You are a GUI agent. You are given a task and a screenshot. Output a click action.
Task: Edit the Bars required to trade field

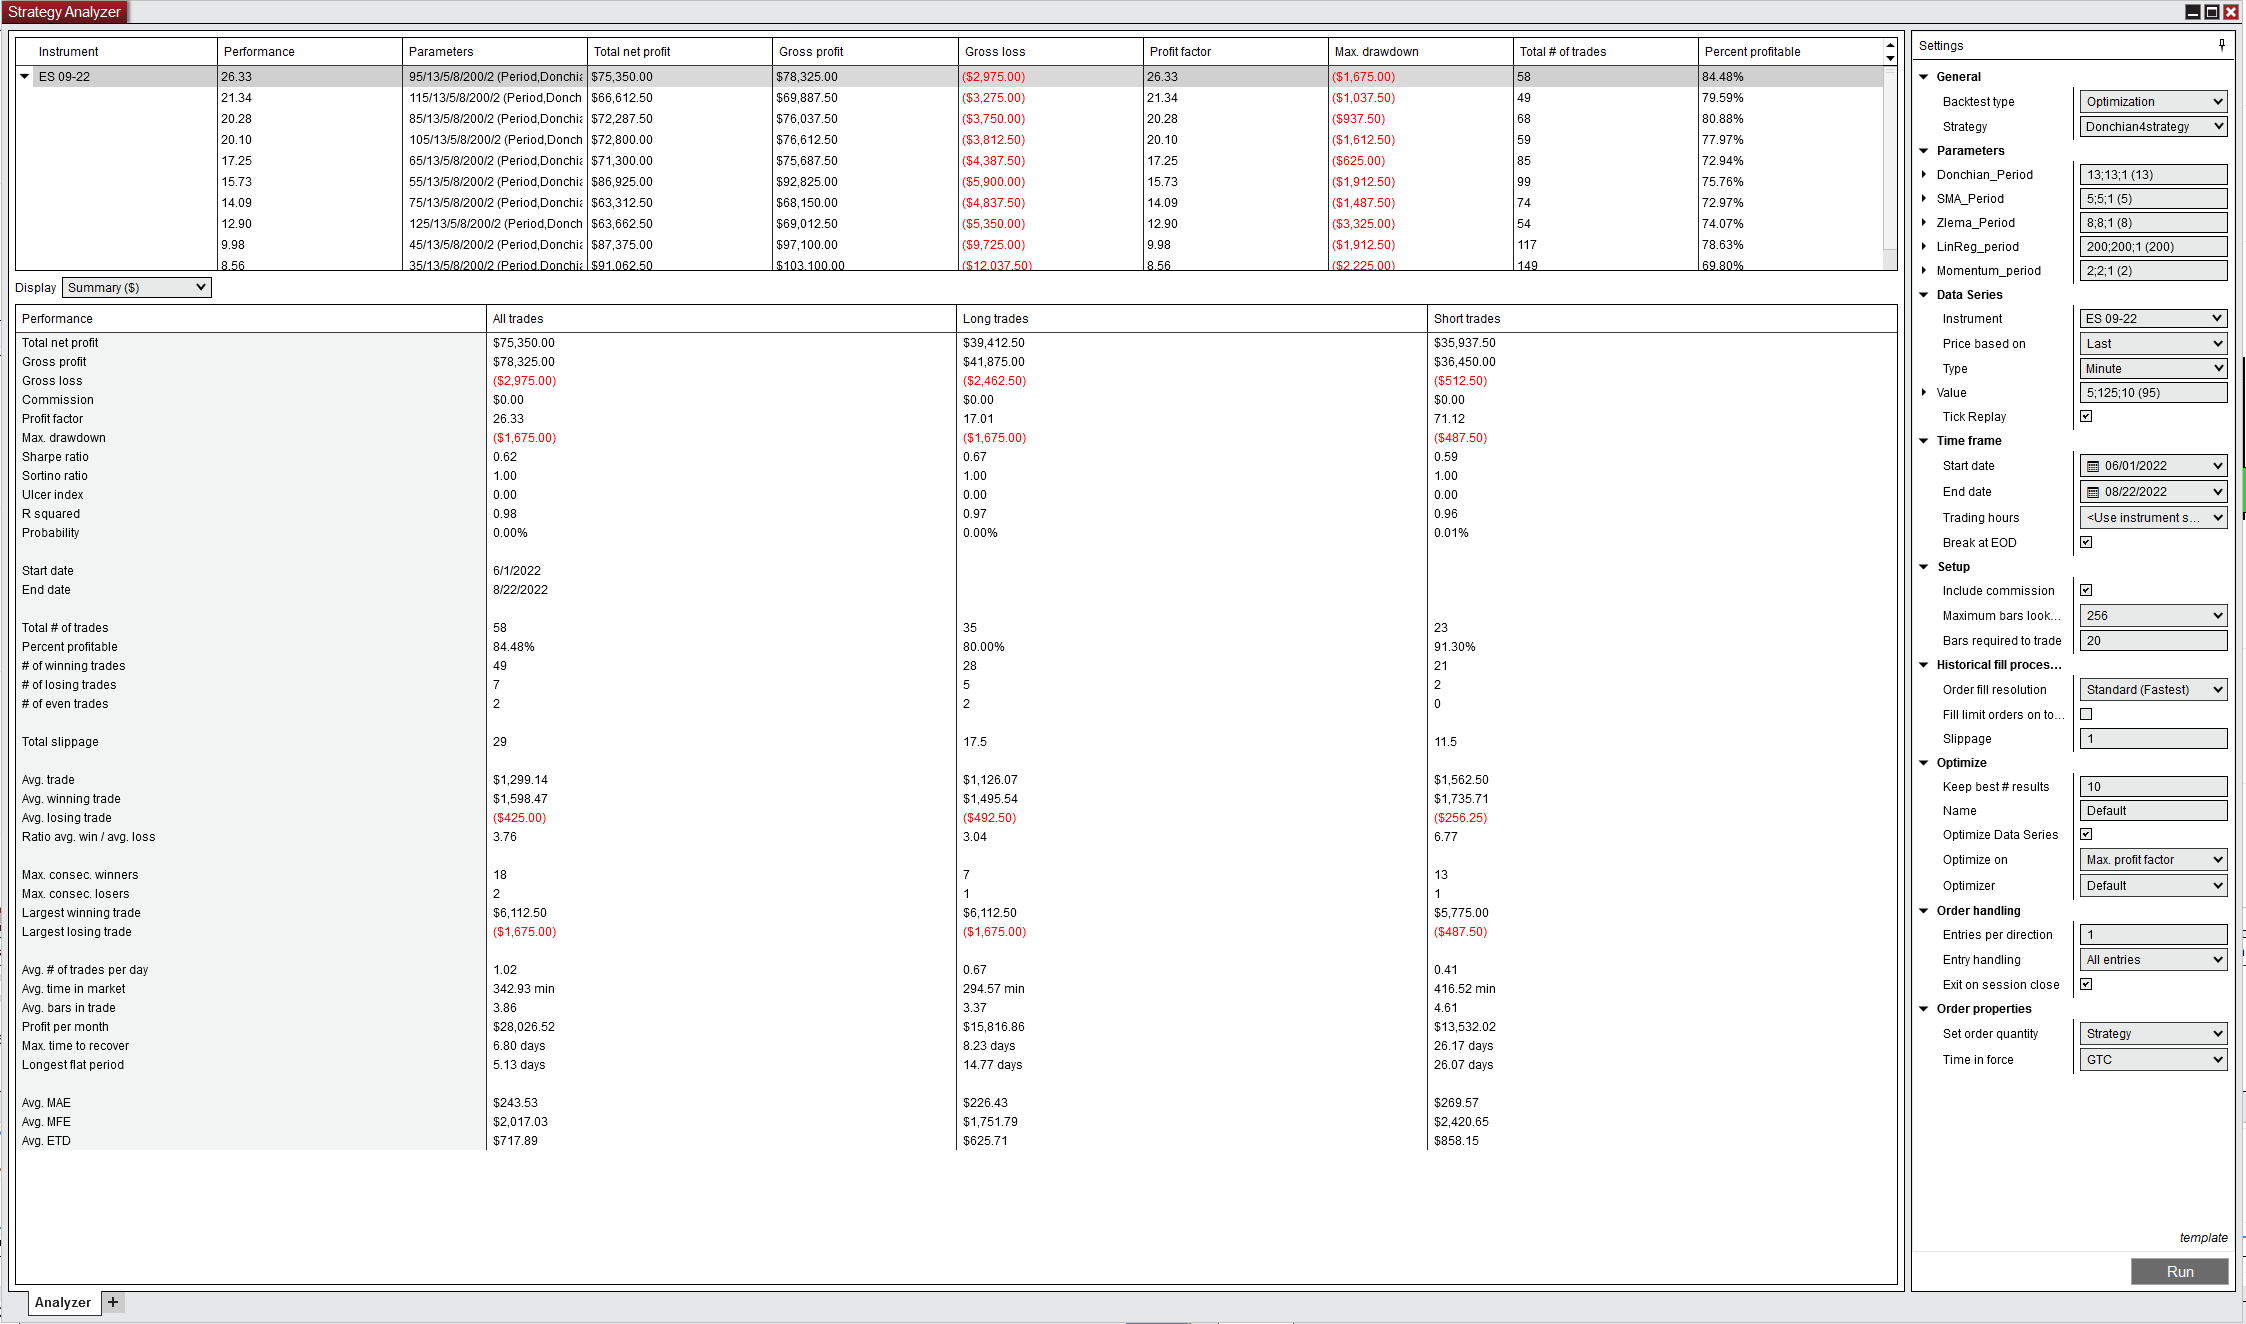coord(2153,640)
